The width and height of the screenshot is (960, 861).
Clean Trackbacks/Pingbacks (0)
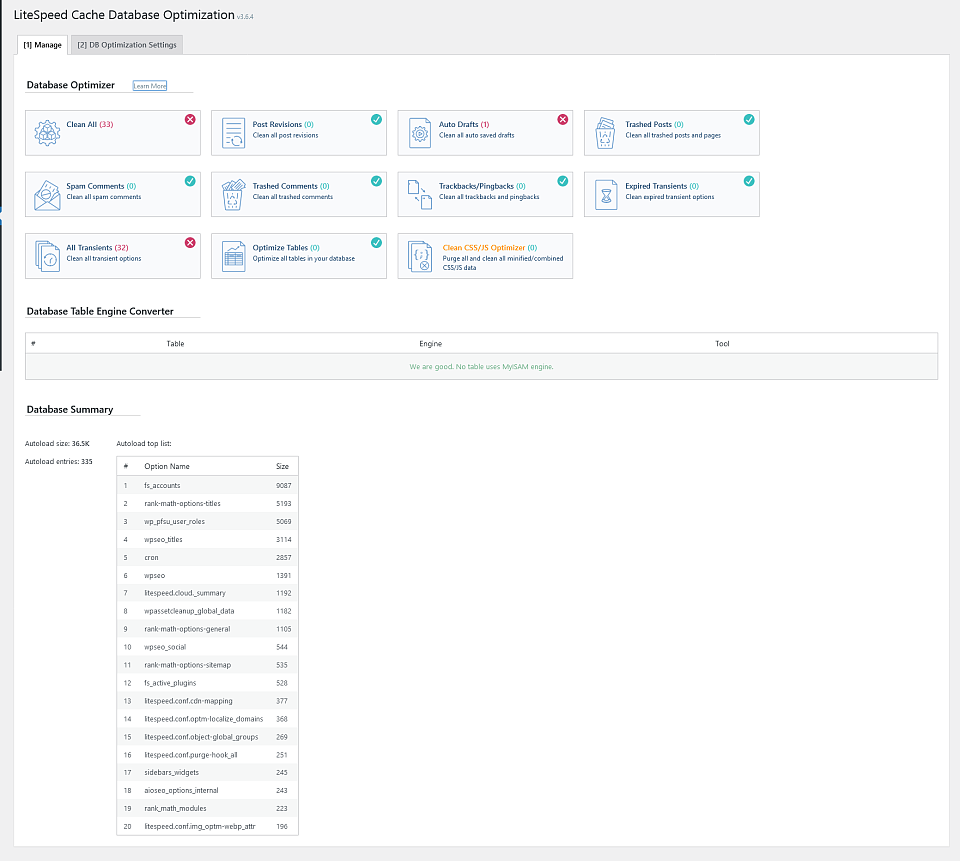pyautogui.click(x=485, y=194)
